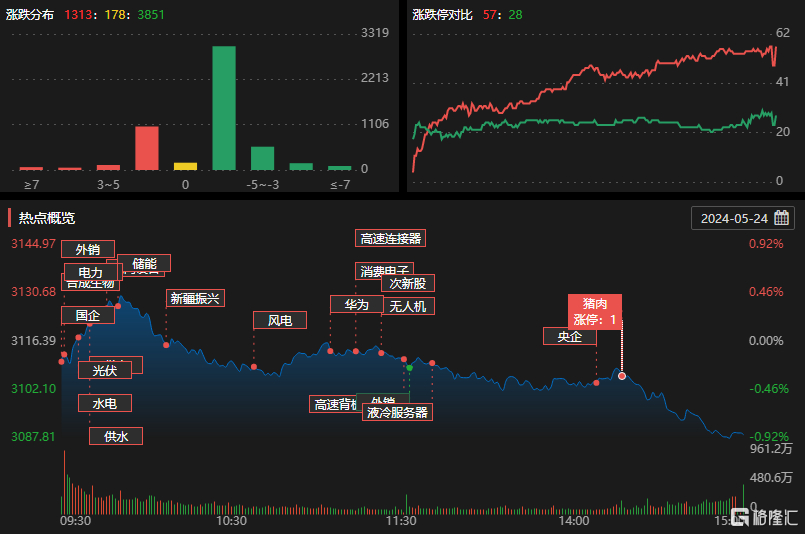Click the 2024-05-24 date field
The height and width of the screenshot is (534, 805).
(x=743, y=218)
